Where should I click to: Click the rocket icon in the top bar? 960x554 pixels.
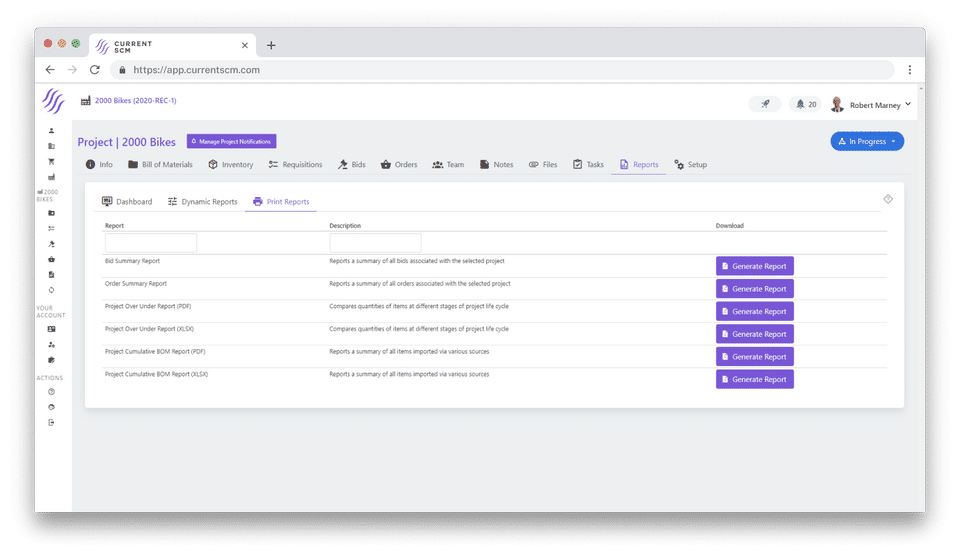point(765,104)
